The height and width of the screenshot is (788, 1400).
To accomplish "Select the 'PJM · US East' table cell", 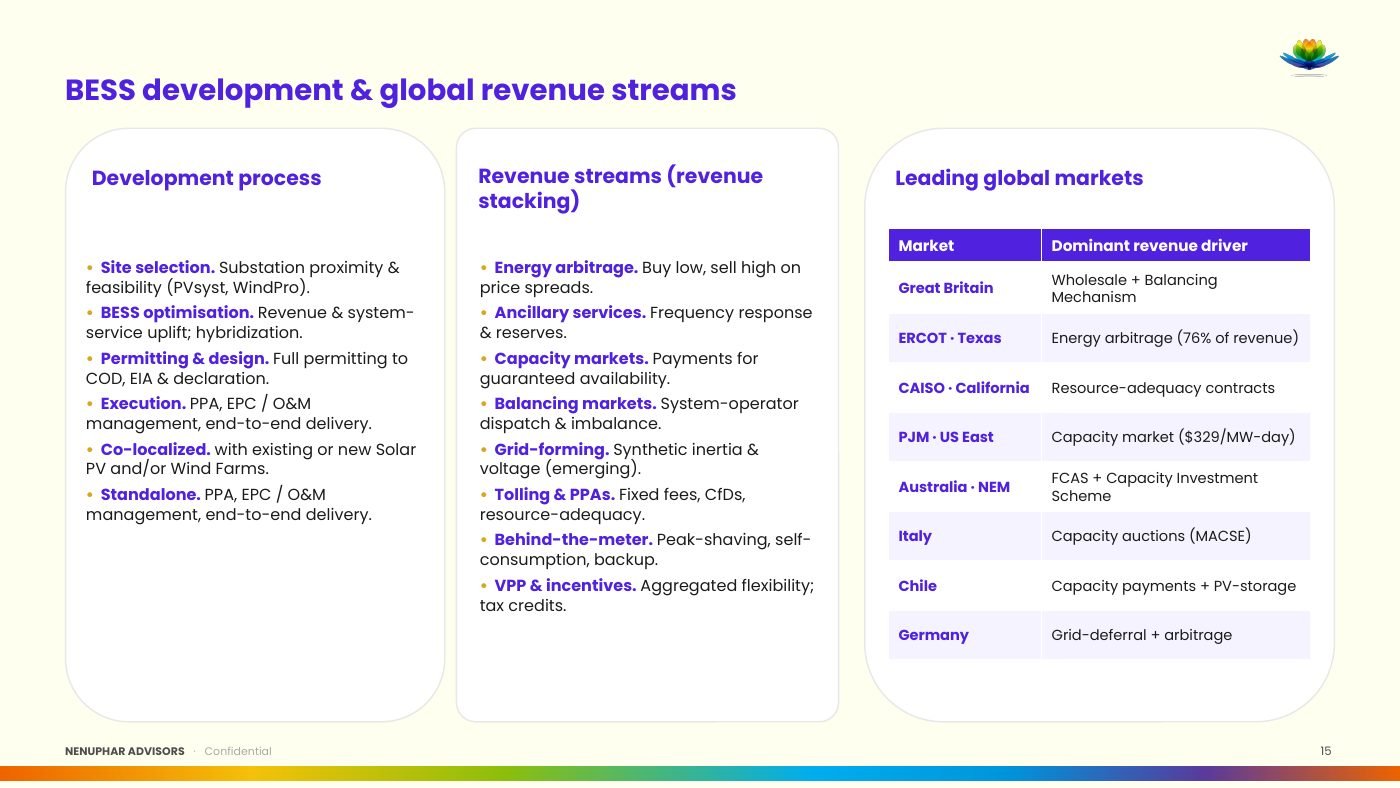I will click(x=964, y=437).
